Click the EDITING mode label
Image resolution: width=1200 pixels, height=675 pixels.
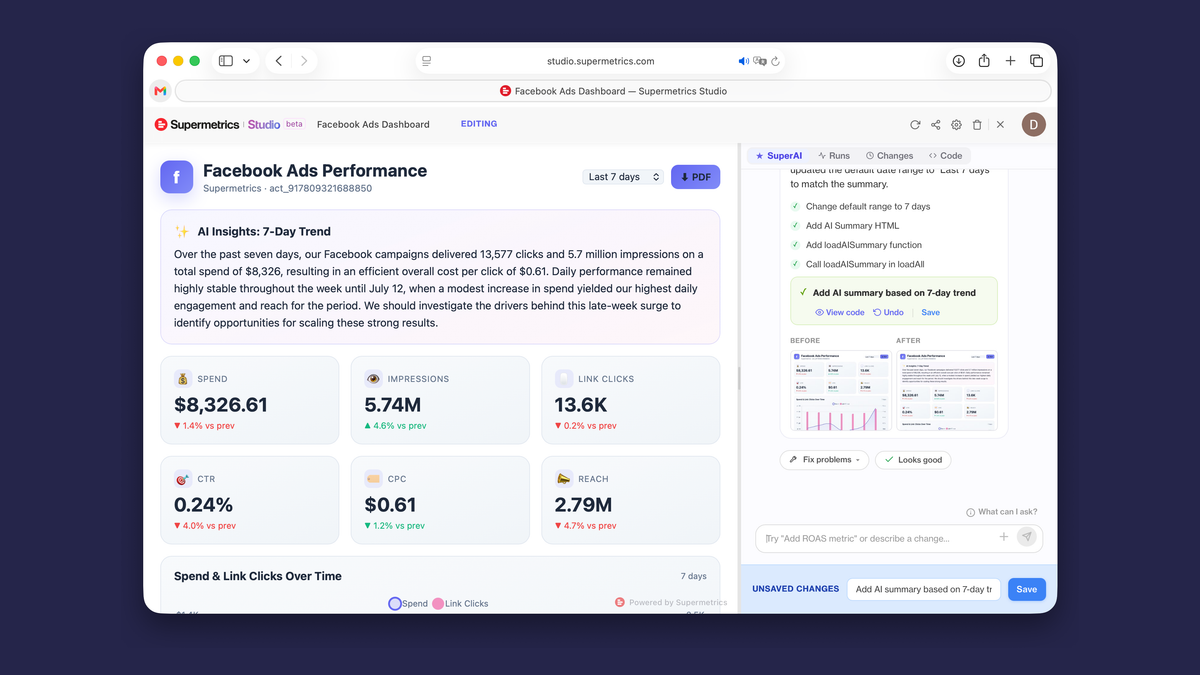pyautogui.click(x=479, y=124)
